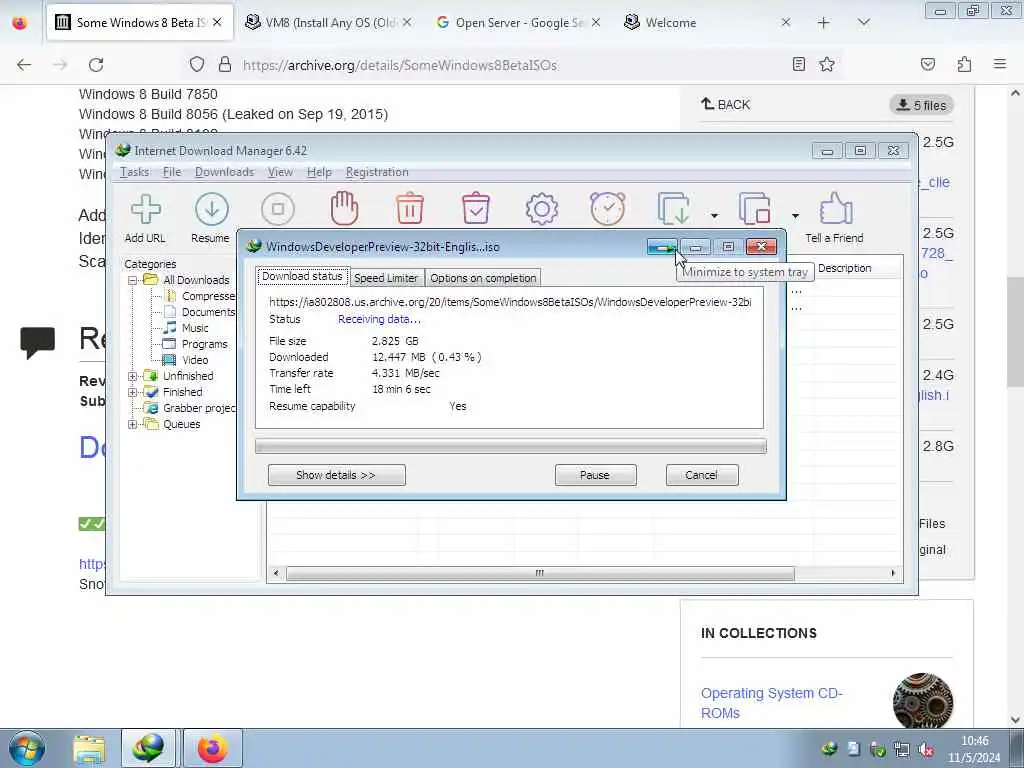Select the Documents category
Viewport: 1024px width, 768px height.
[200, 312]
